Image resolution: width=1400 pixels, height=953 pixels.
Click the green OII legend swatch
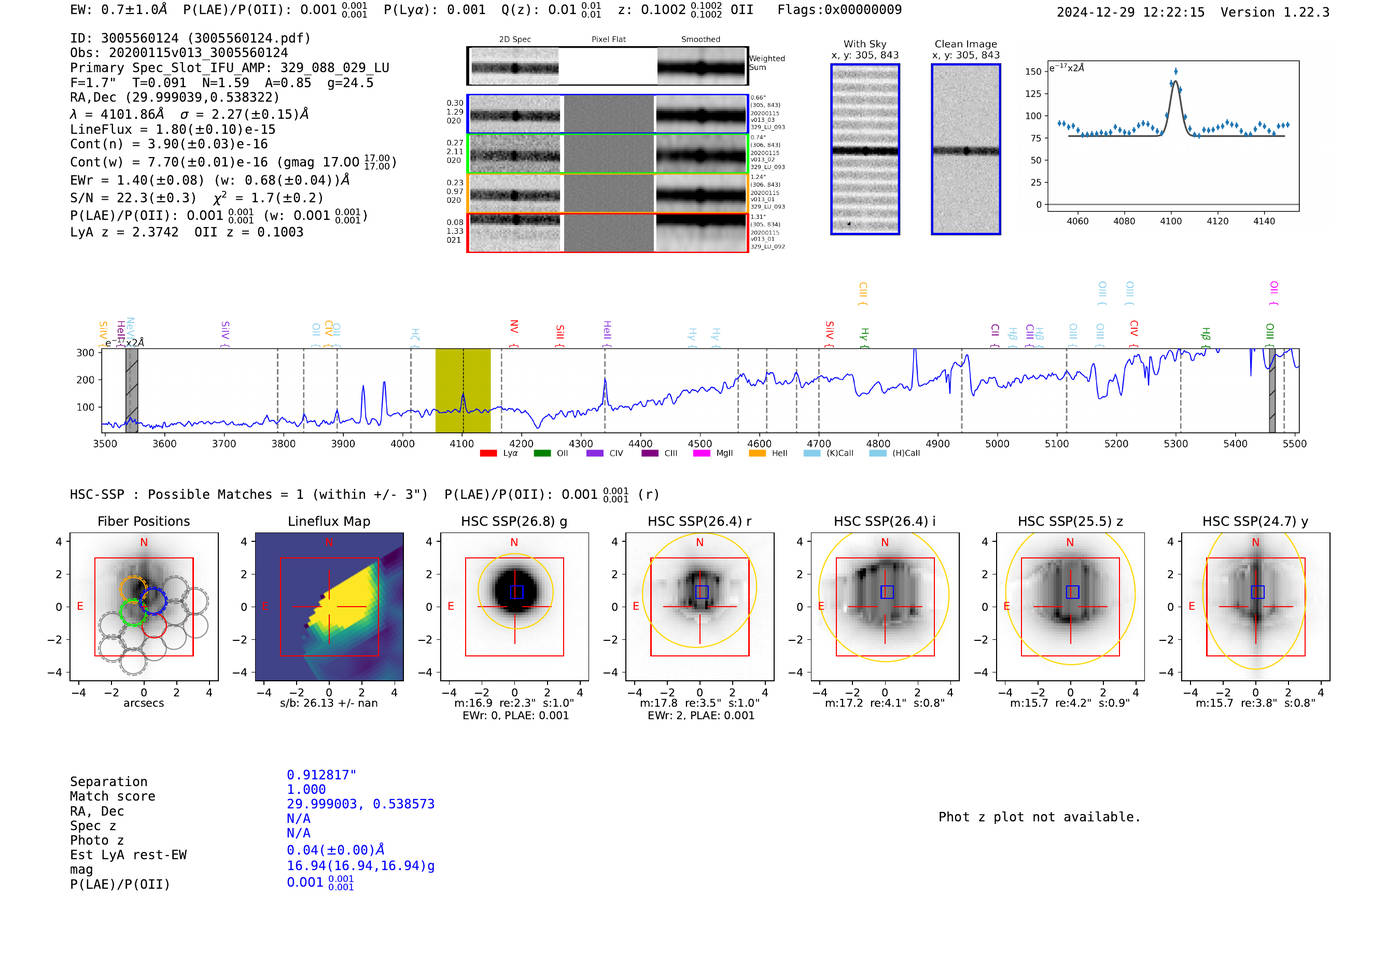click(542, 454)
